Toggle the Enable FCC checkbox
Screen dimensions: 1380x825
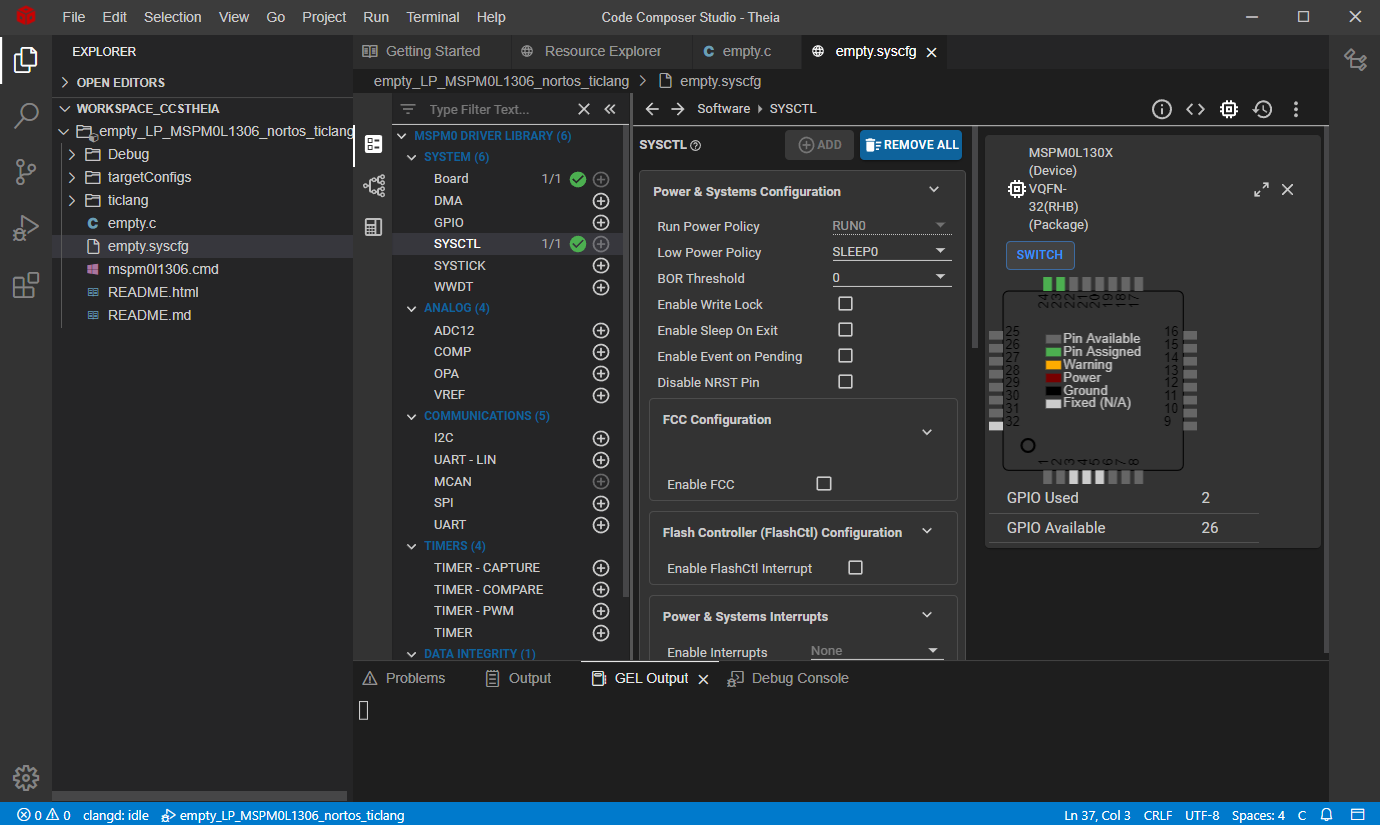[x=824, y=484]
